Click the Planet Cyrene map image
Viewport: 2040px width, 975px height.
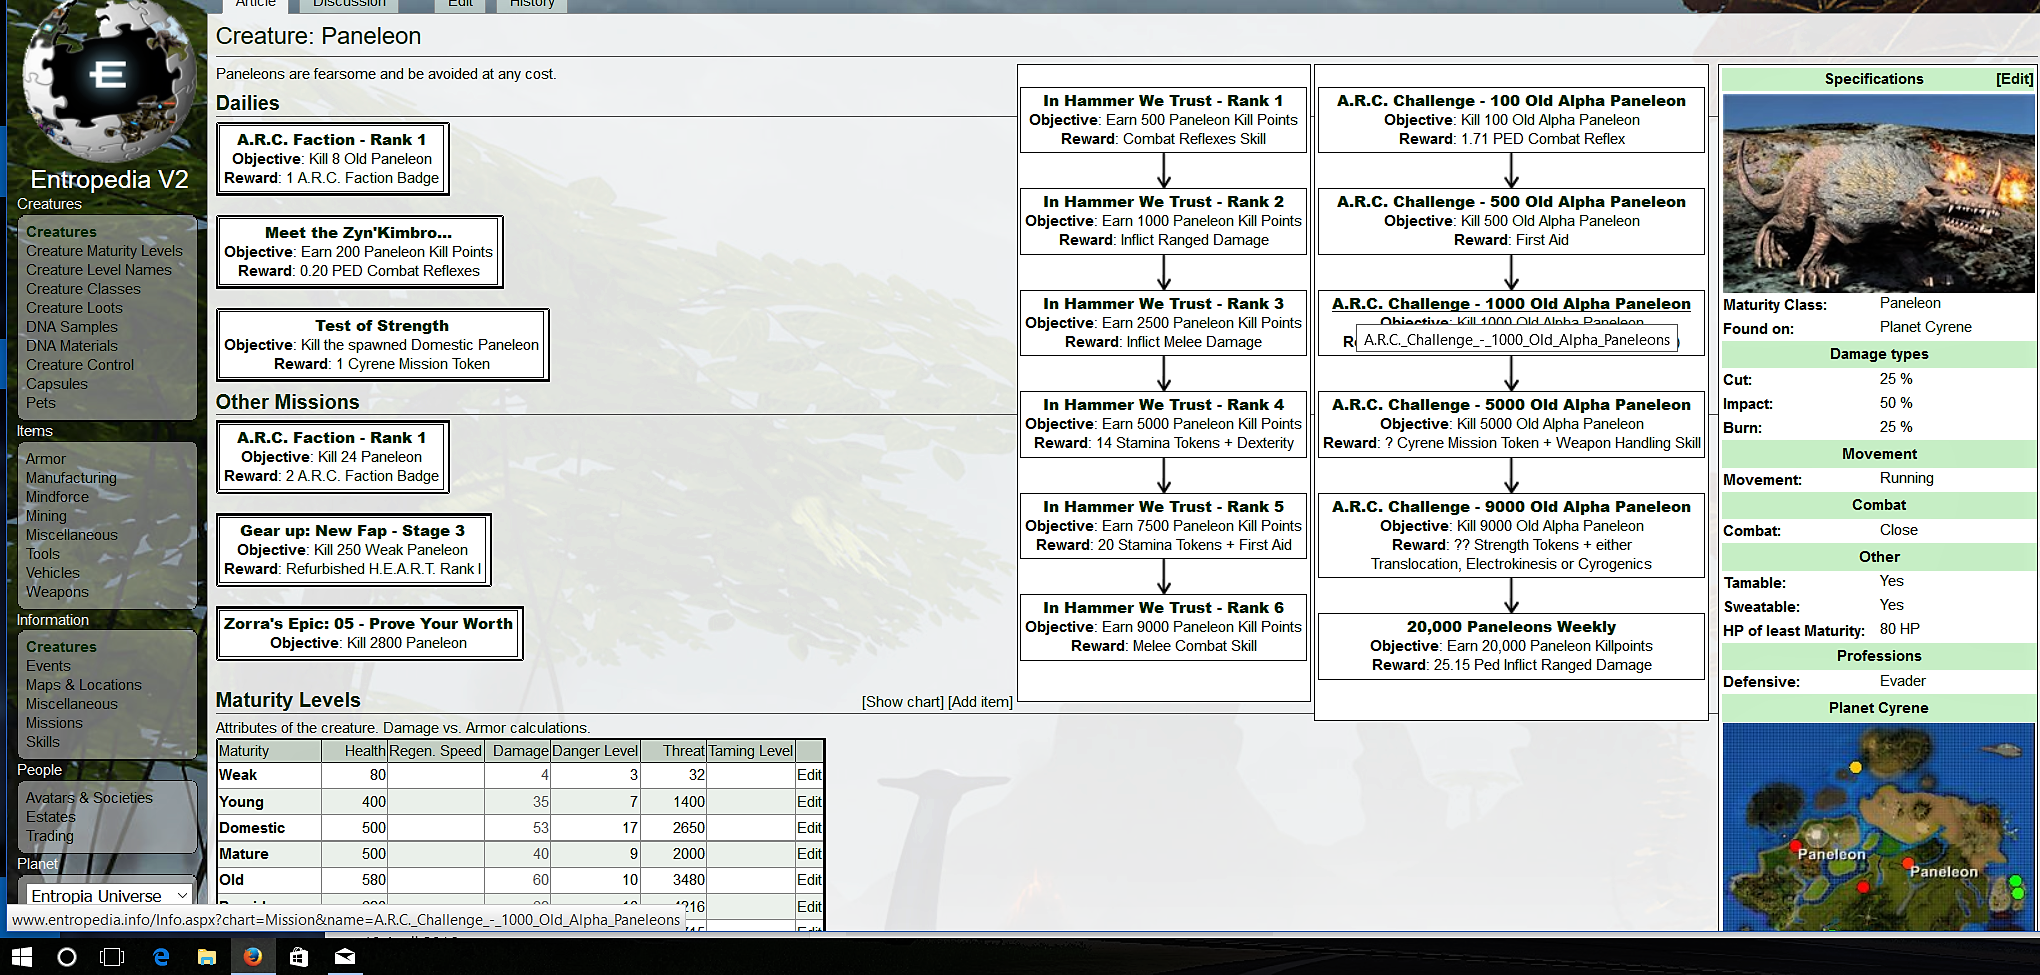click(1878, 827)
